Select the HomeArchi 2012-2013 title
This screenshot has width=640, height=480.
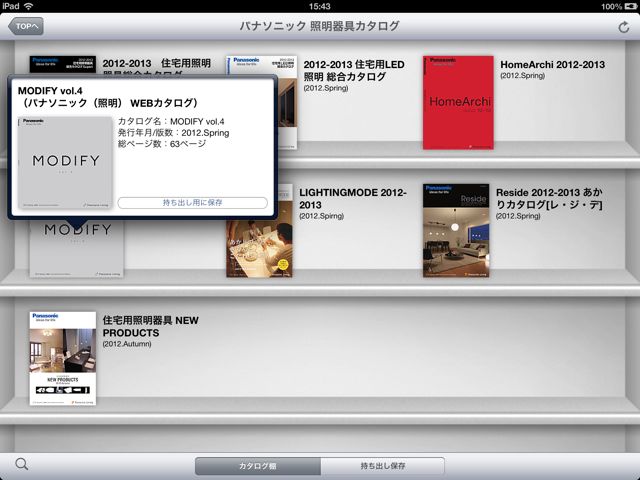point(553,64)
